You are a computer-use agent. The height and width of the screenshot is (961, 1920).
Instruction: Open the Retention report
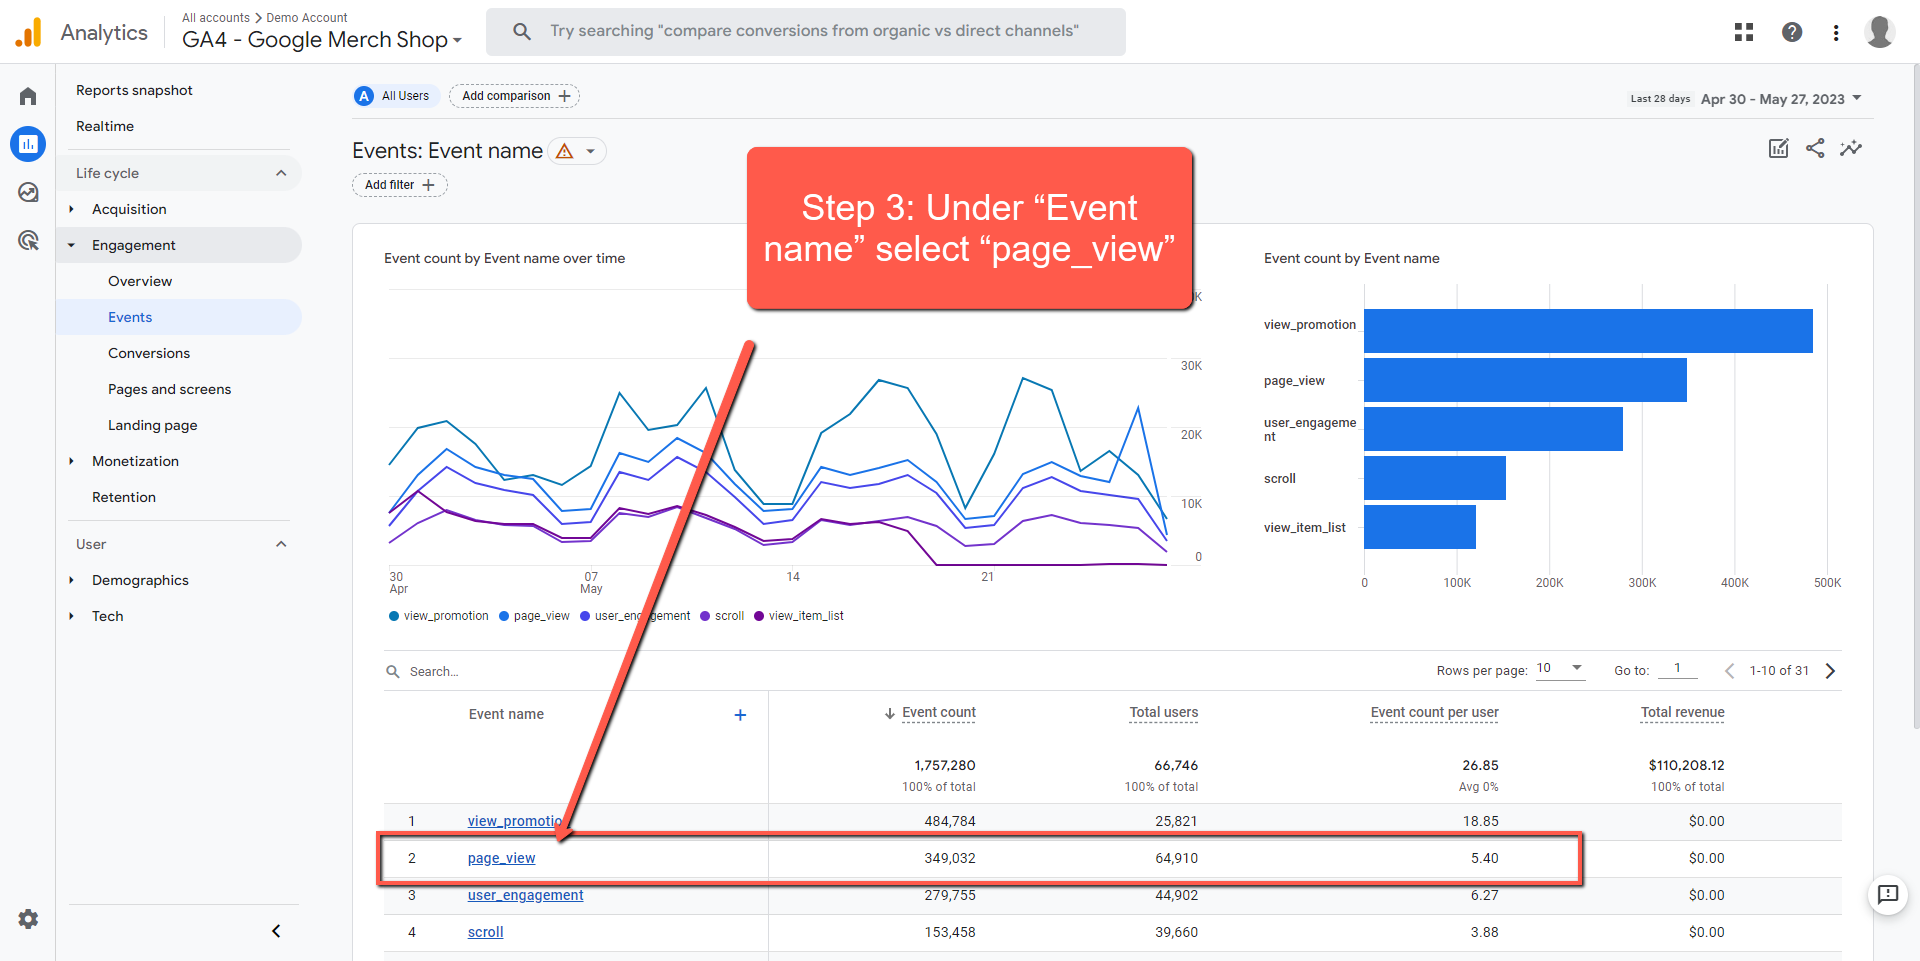pos(124,497)
